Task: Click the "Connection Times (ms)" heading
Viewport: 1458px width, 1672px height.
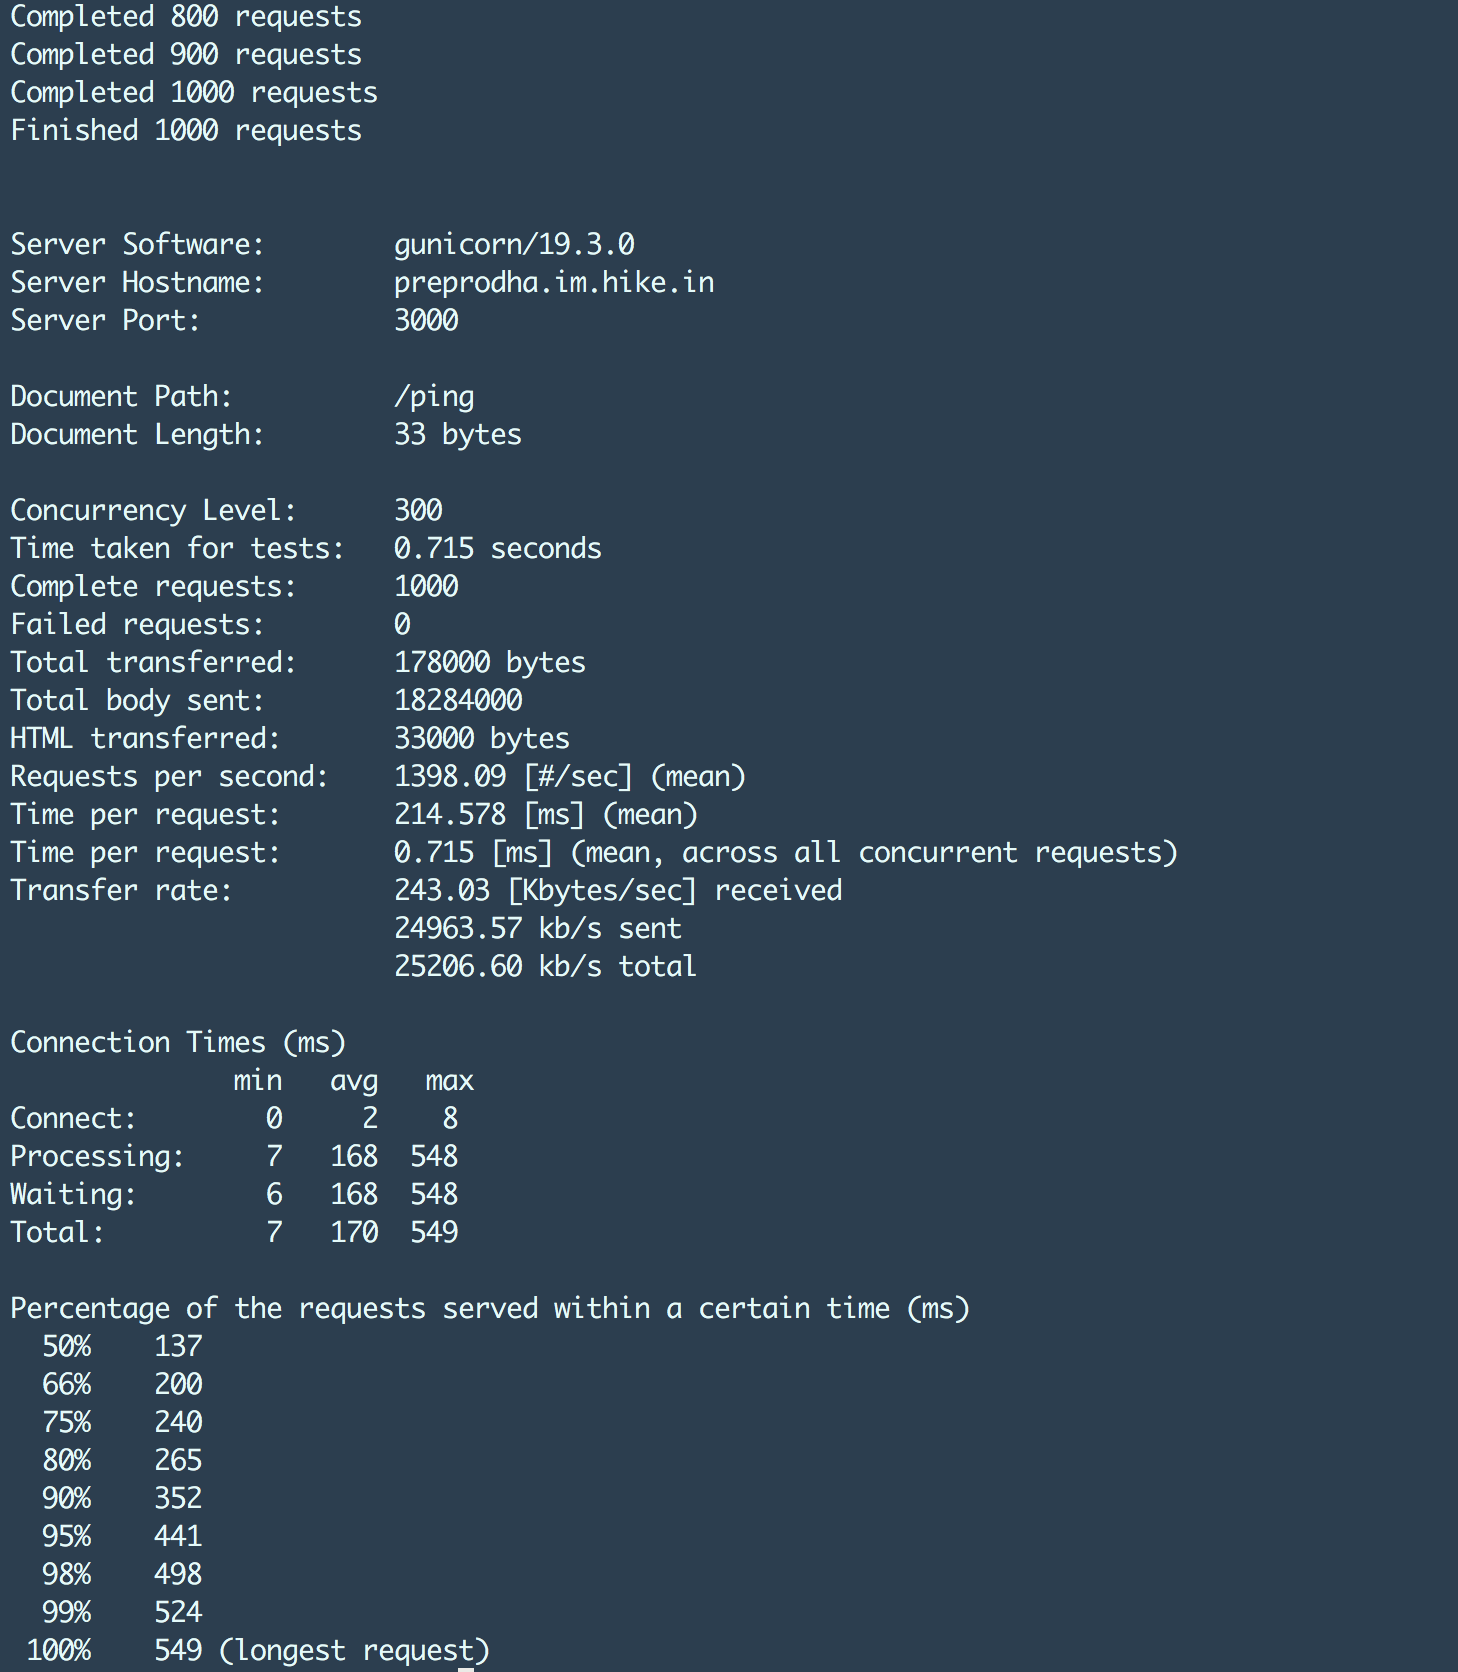Action: pyautogui.click(x=178, y=1043)
